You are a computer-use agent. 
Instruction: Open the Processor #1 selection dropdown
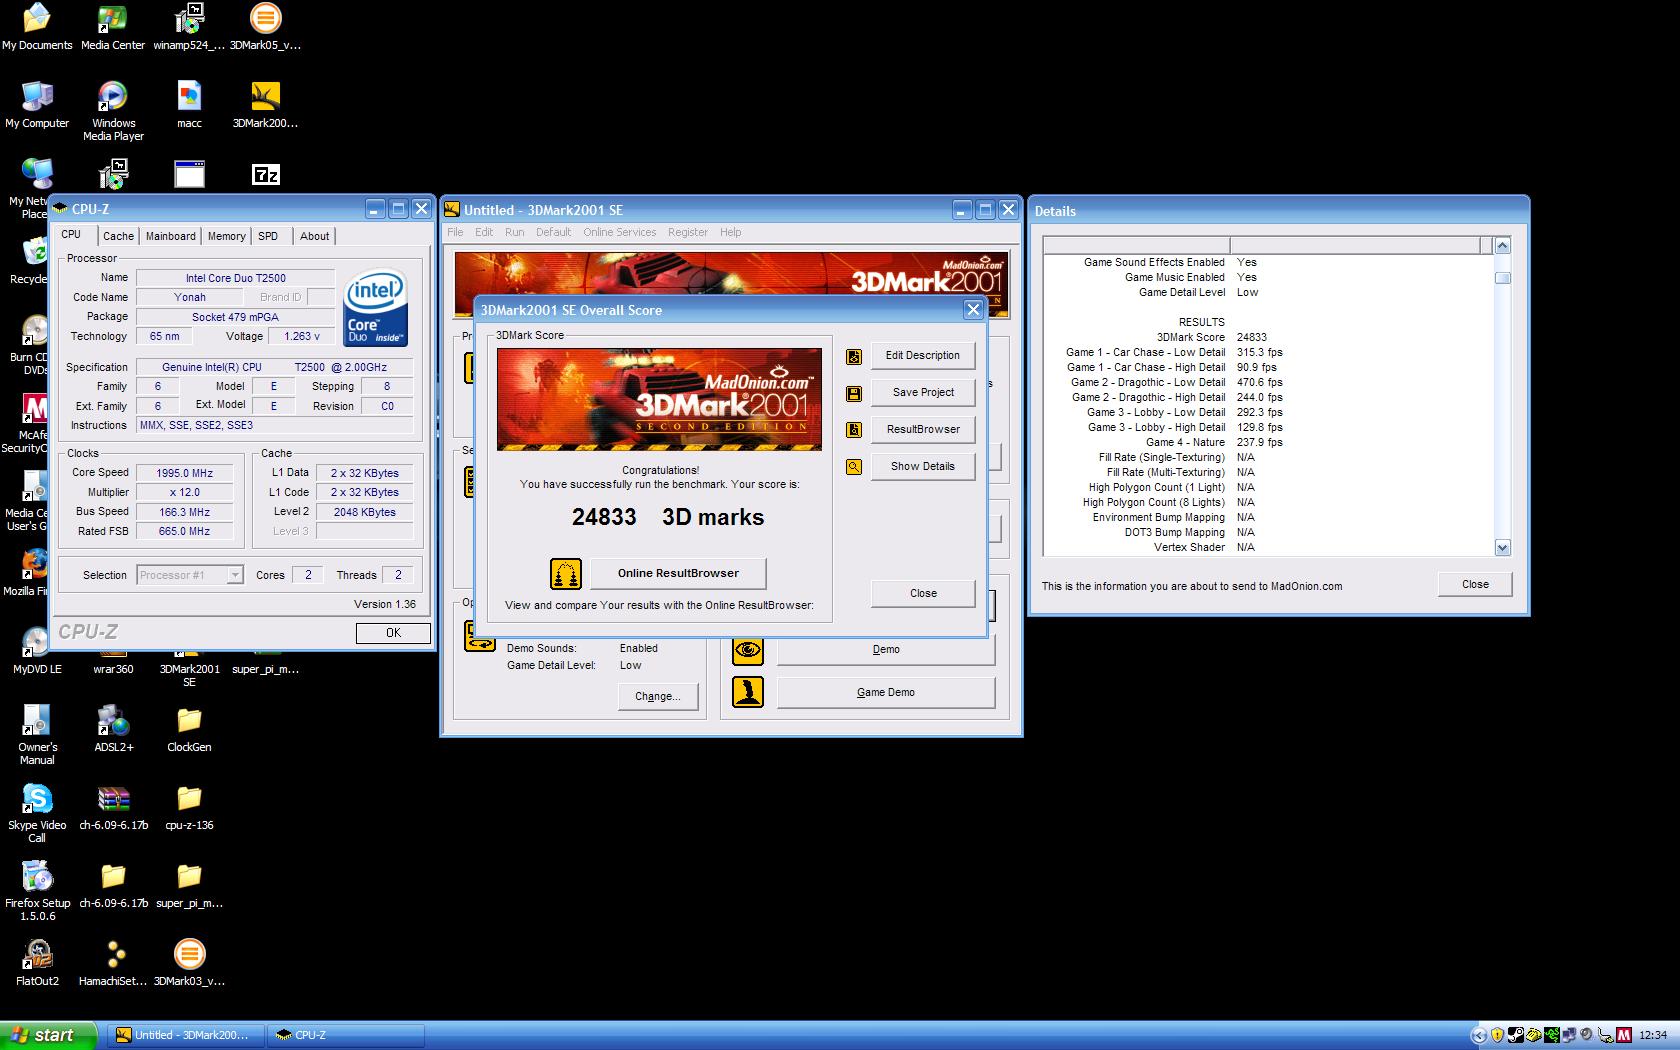(235, 575)
